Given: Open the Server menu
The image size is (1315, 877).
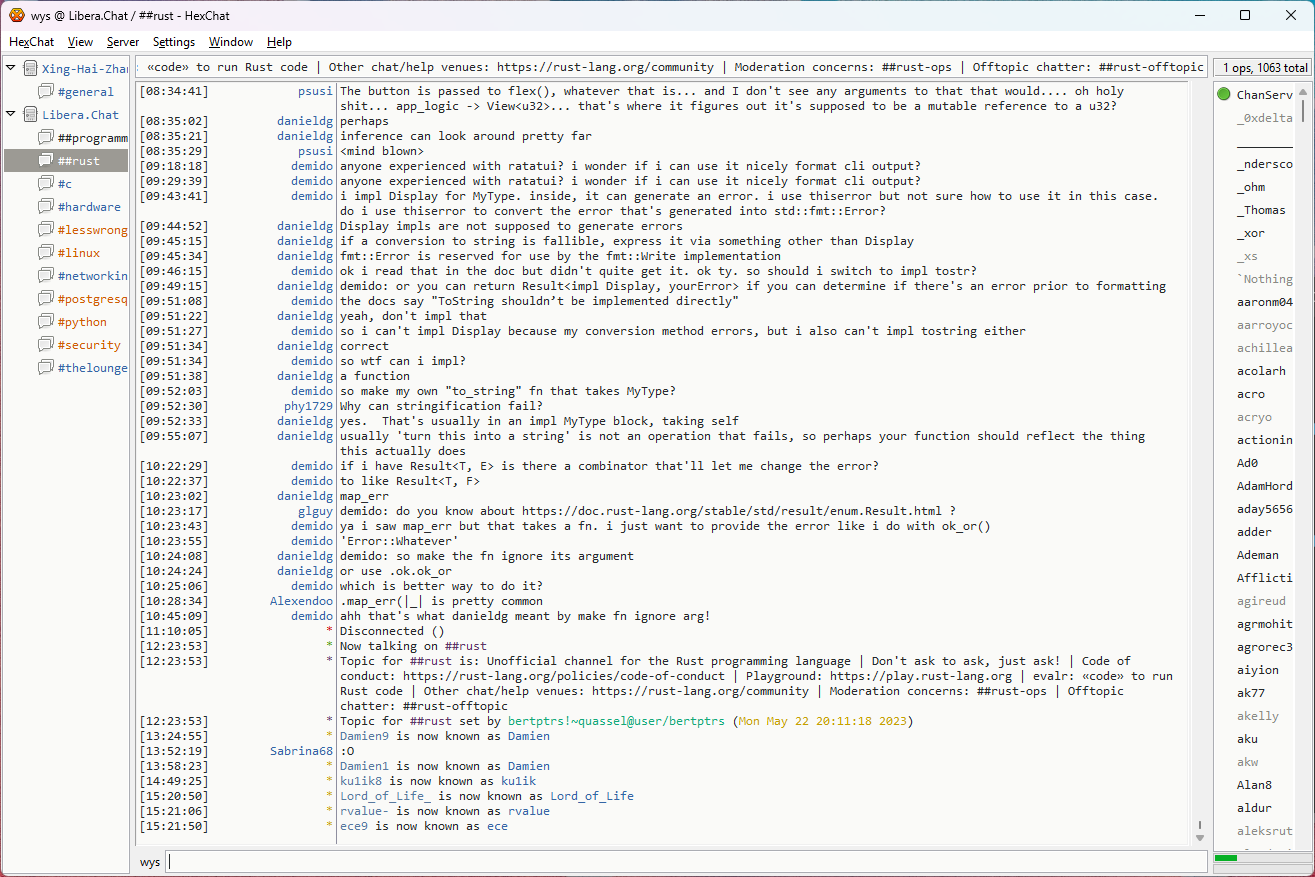Looking at the screenshot, I should click(x=123, y=42).
